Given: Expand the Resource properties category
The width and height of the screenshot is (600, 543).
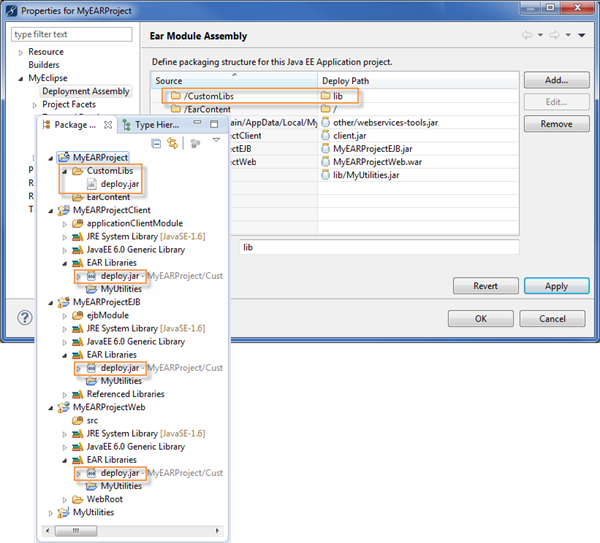Looking at the screenshot, I should coord(20,52).
